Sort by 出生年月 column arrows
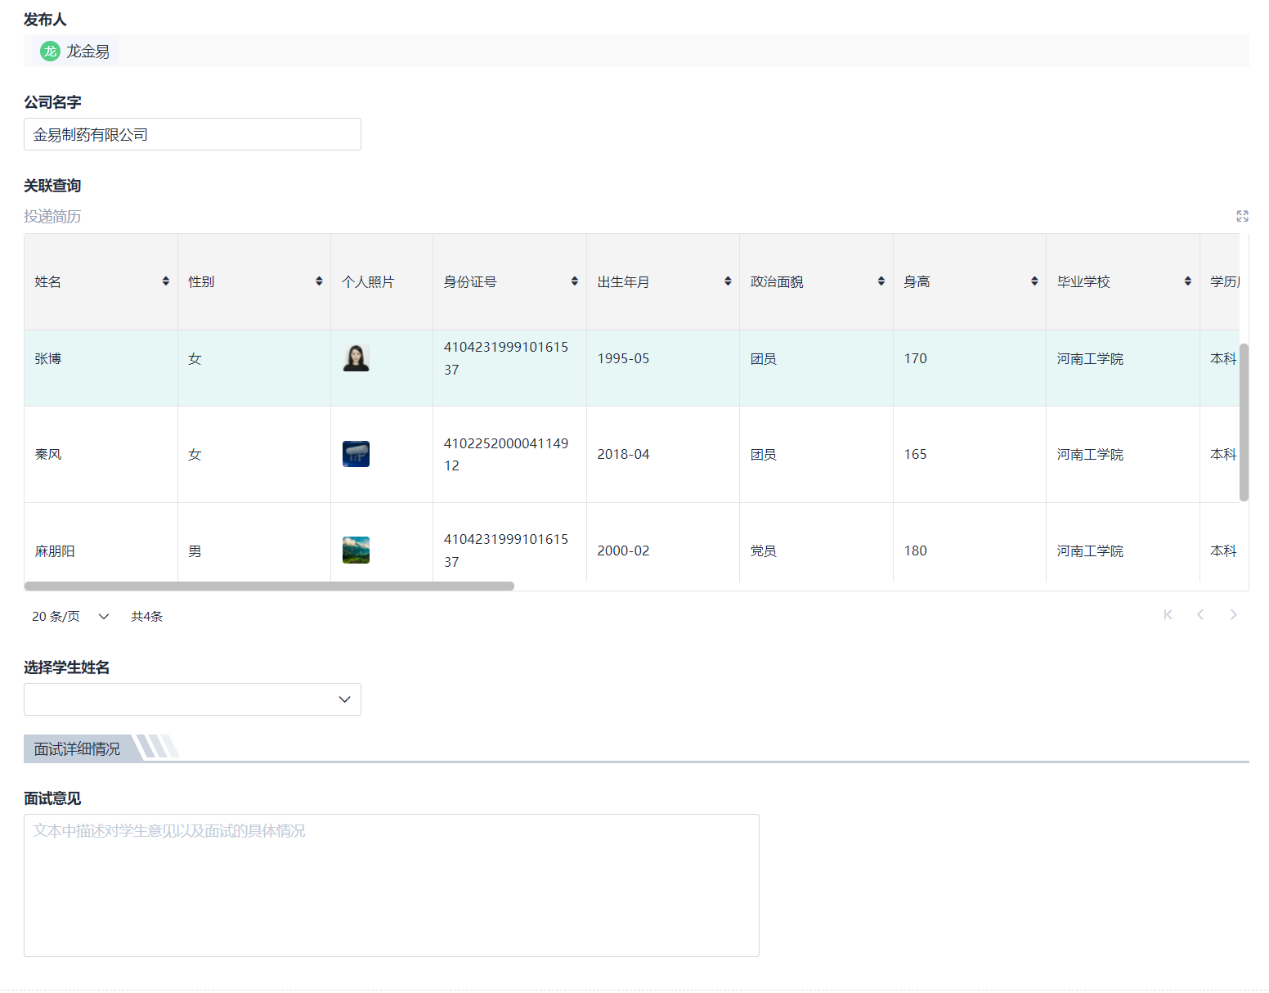This screenshot has width=1269, height=993. click(728, 282)
